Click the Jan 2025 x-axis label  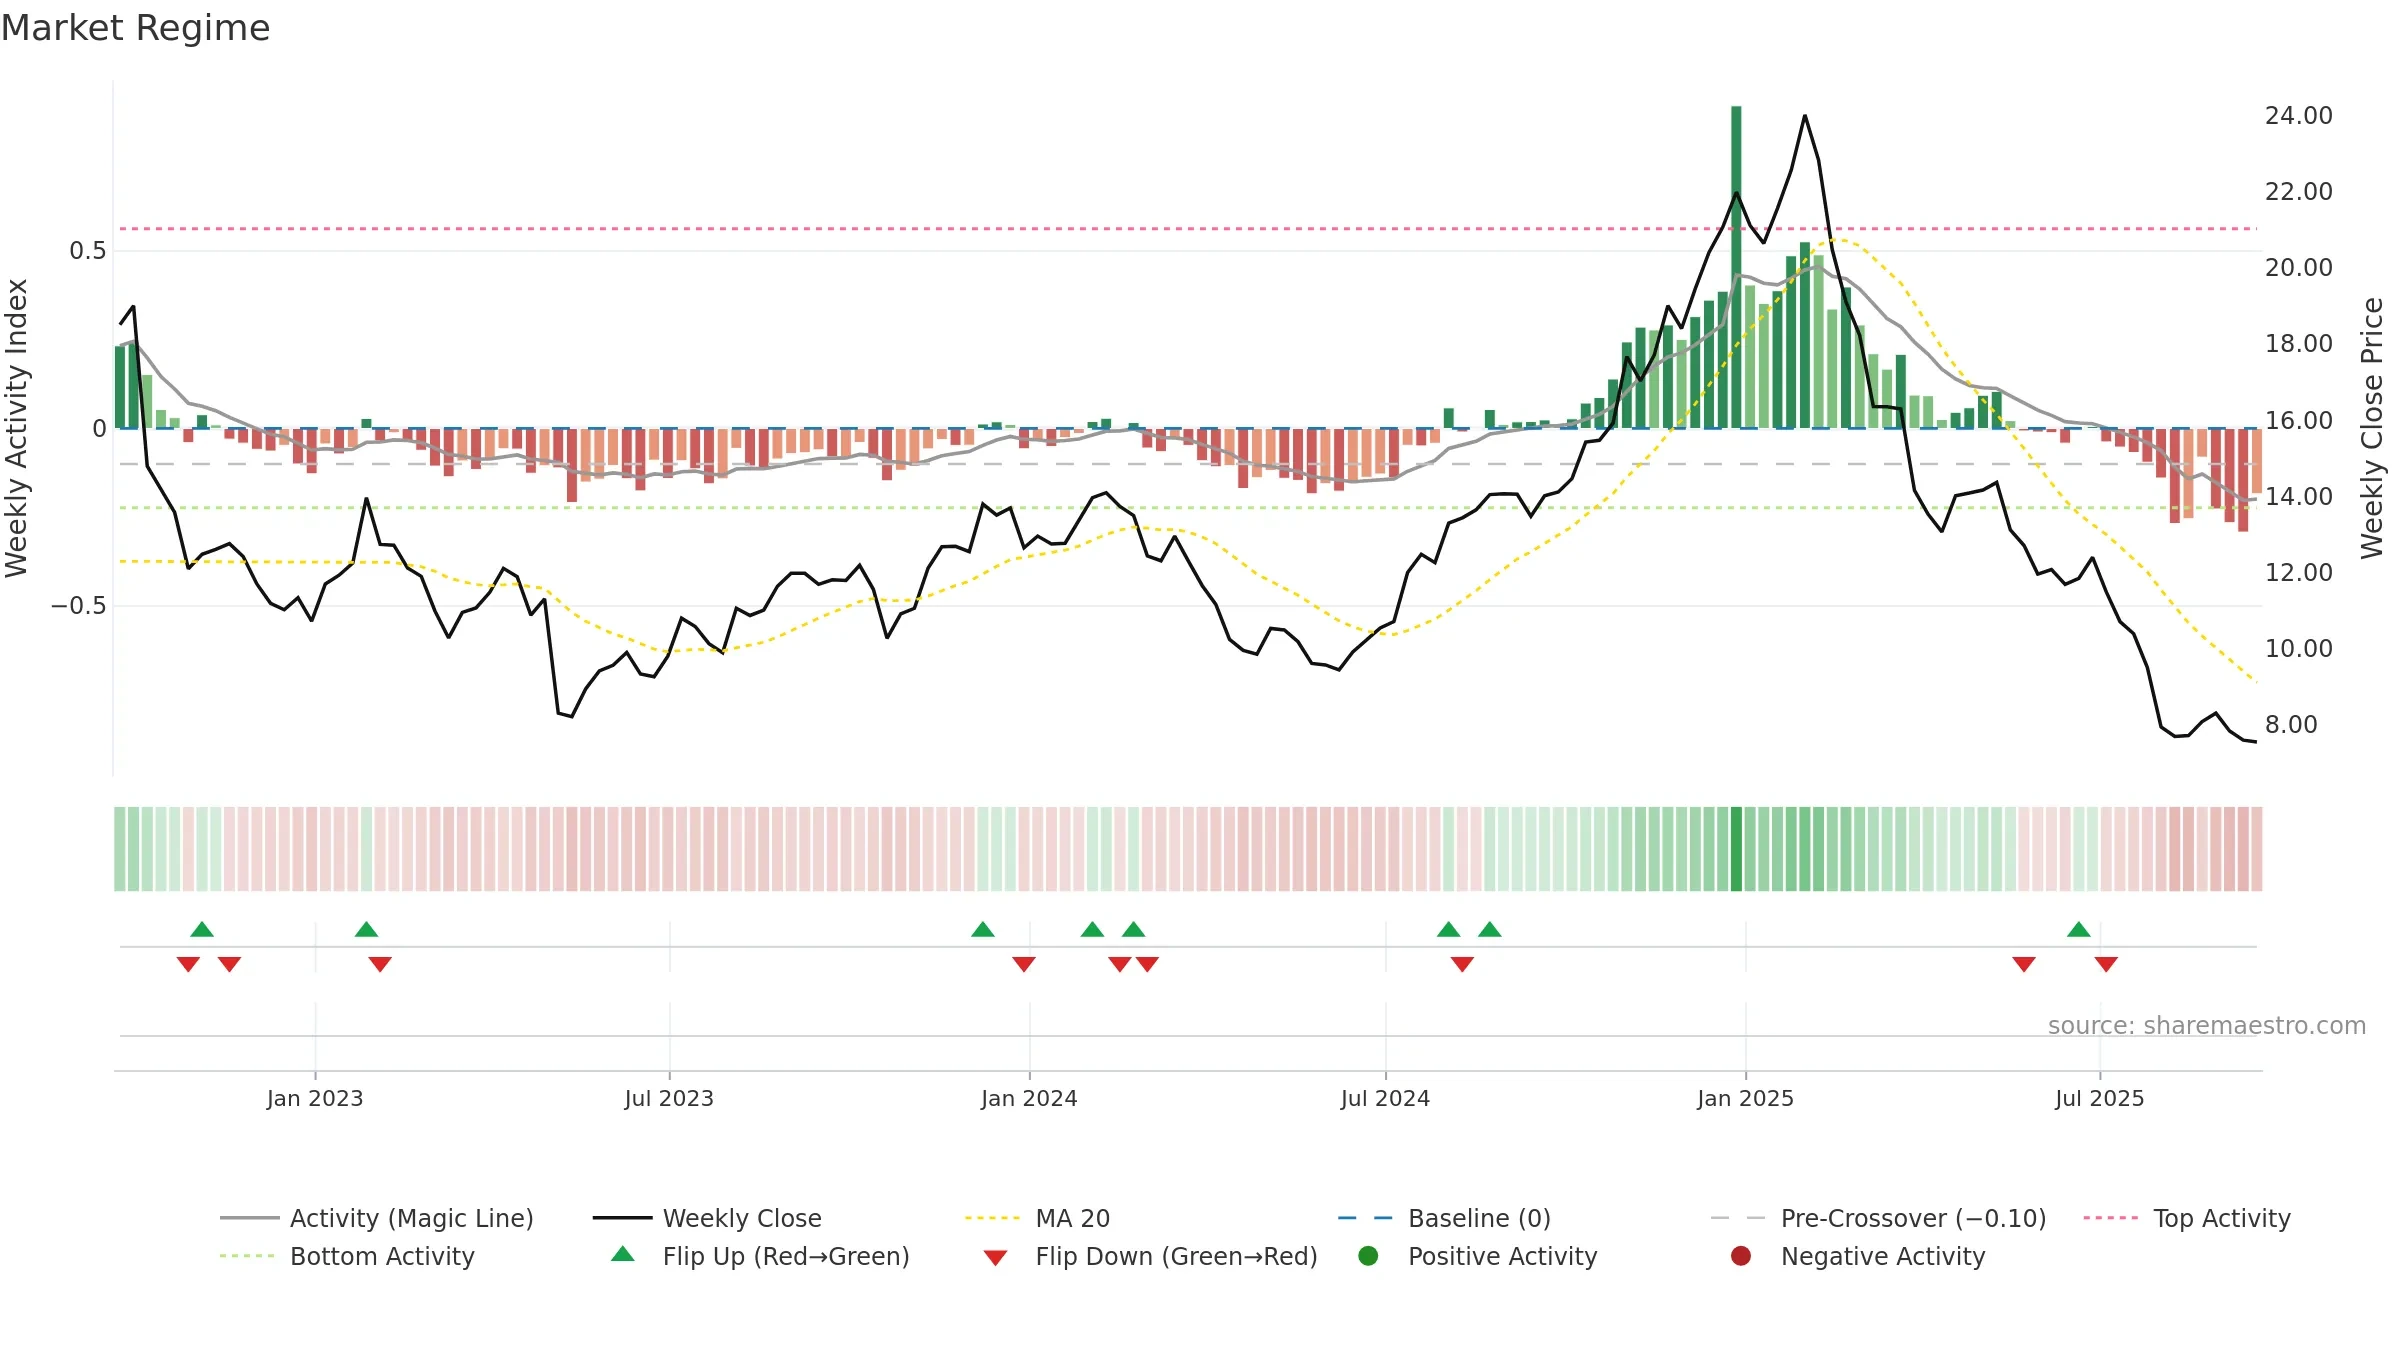[1745, 1098]
